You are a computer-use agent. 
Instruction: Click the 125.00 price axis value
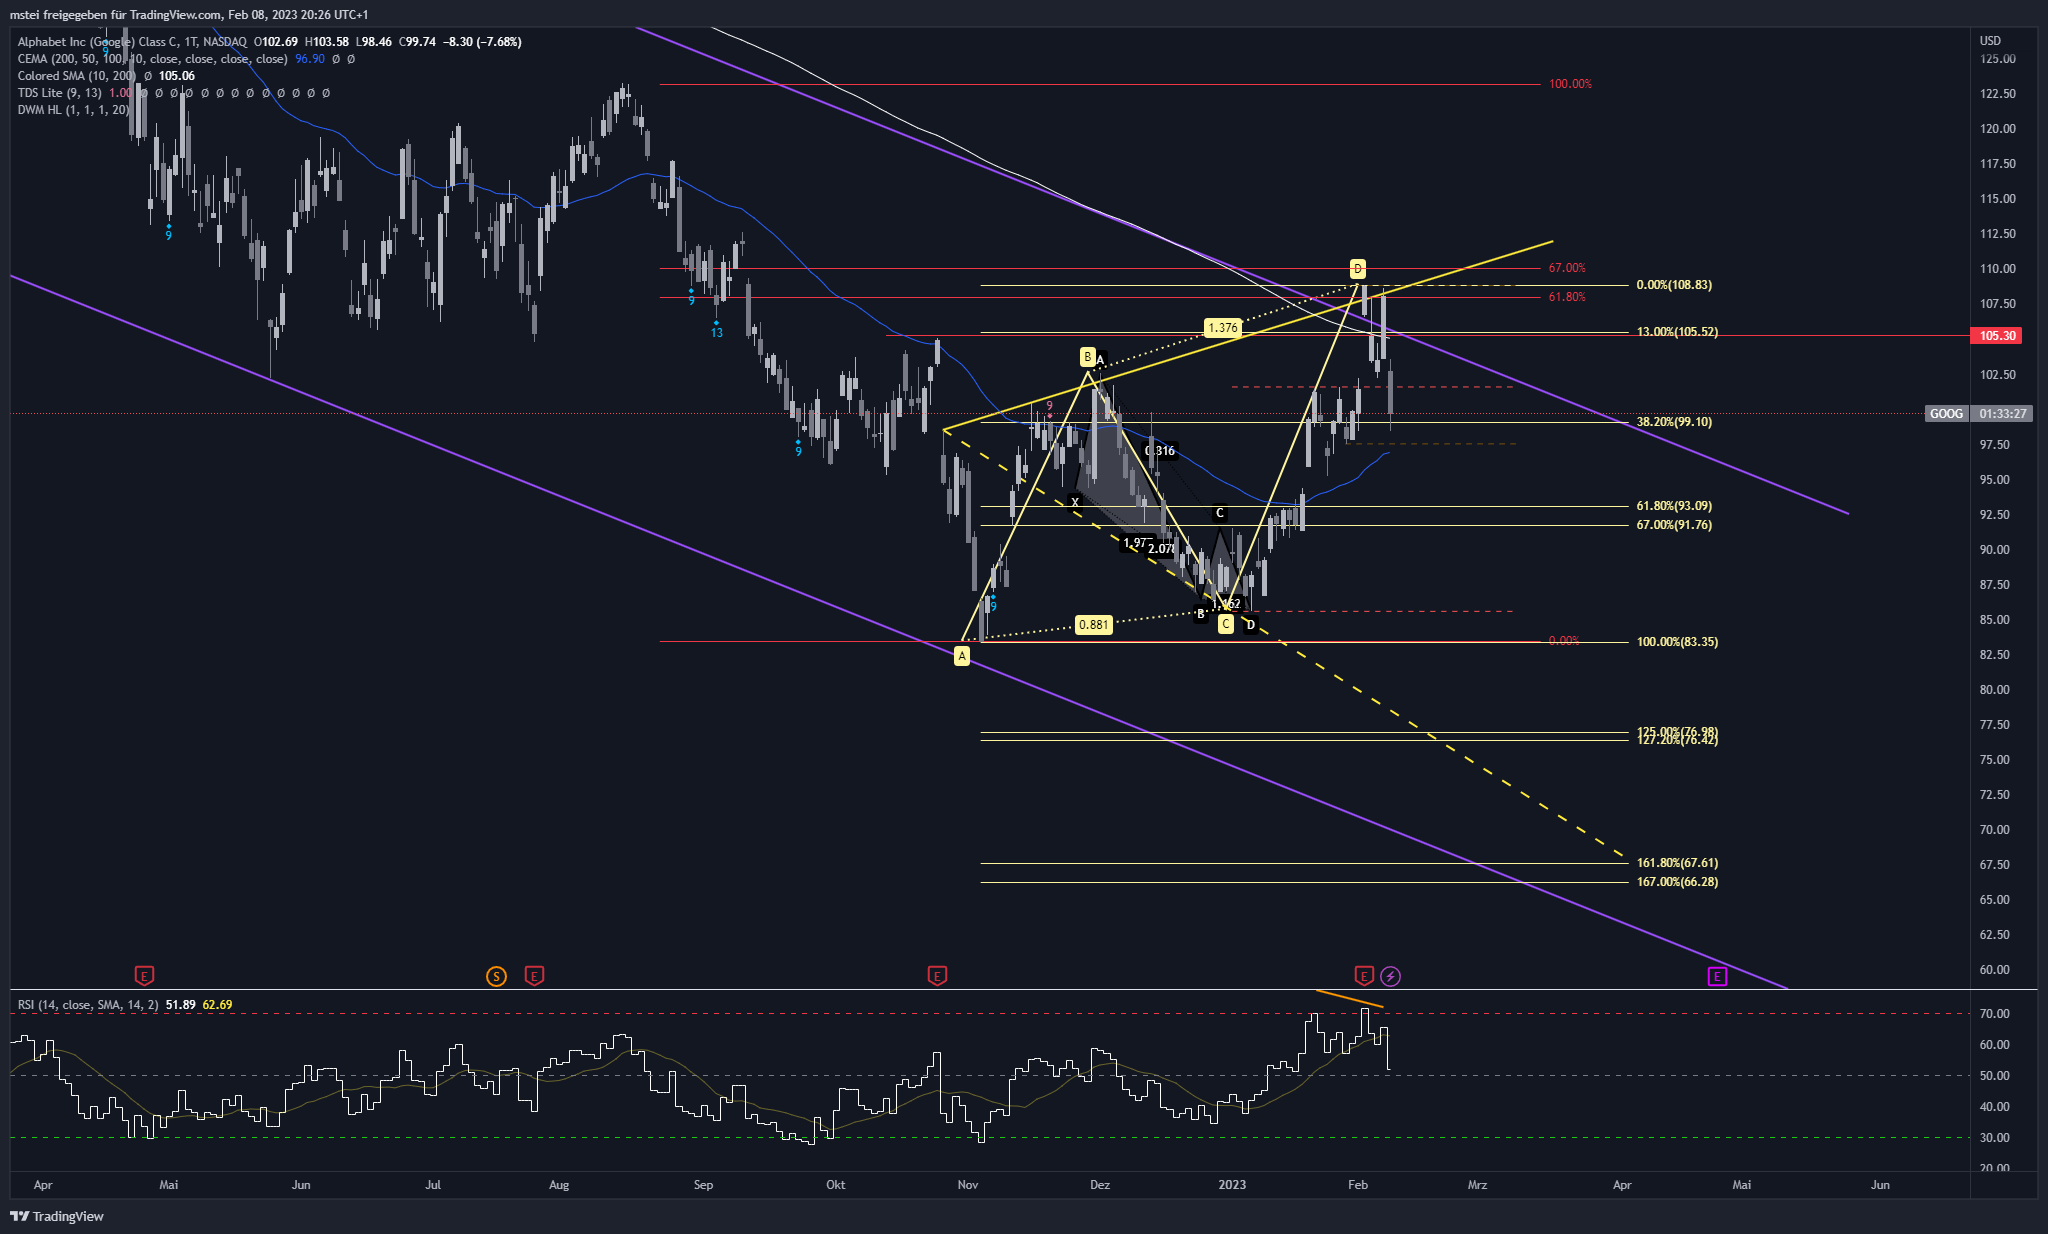click(x=1997, y=59)
